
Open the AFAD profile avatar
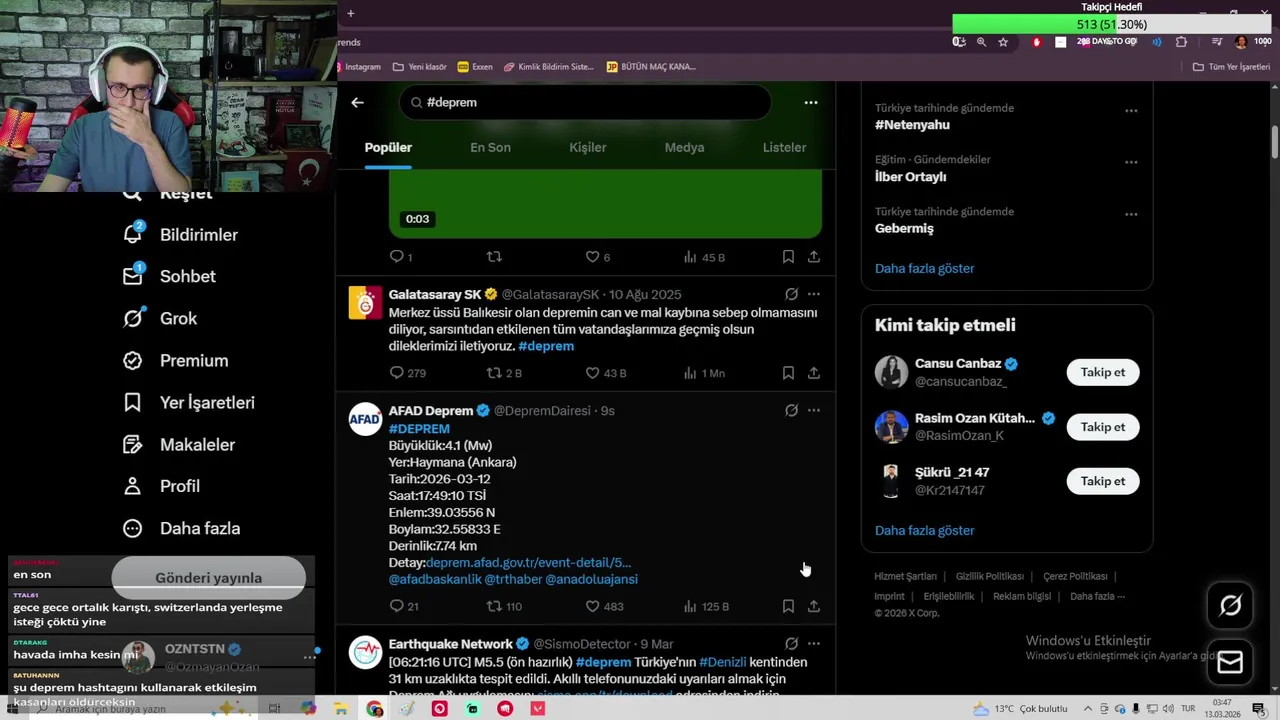coord(365,419)
